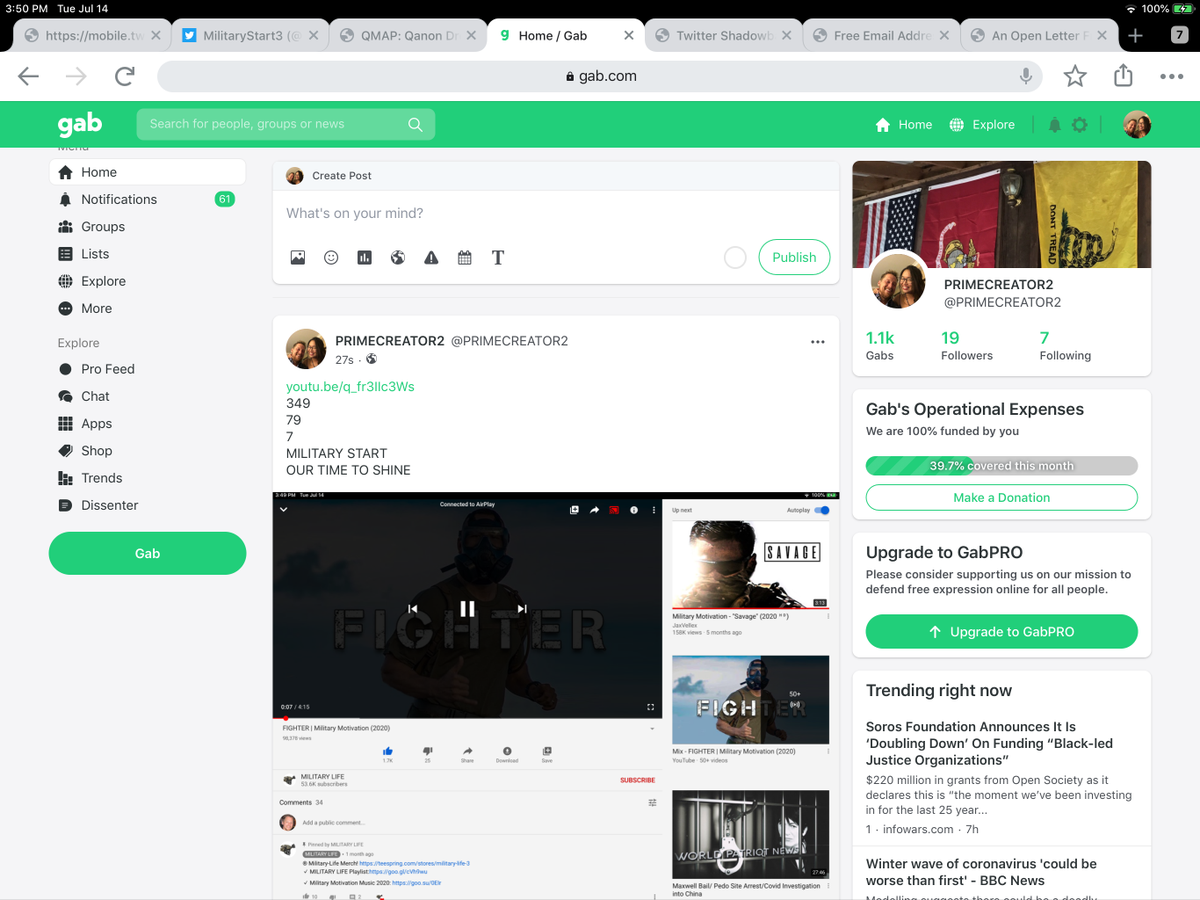
Task: Click the video progress bar
Action: click(x=467, y=718)
